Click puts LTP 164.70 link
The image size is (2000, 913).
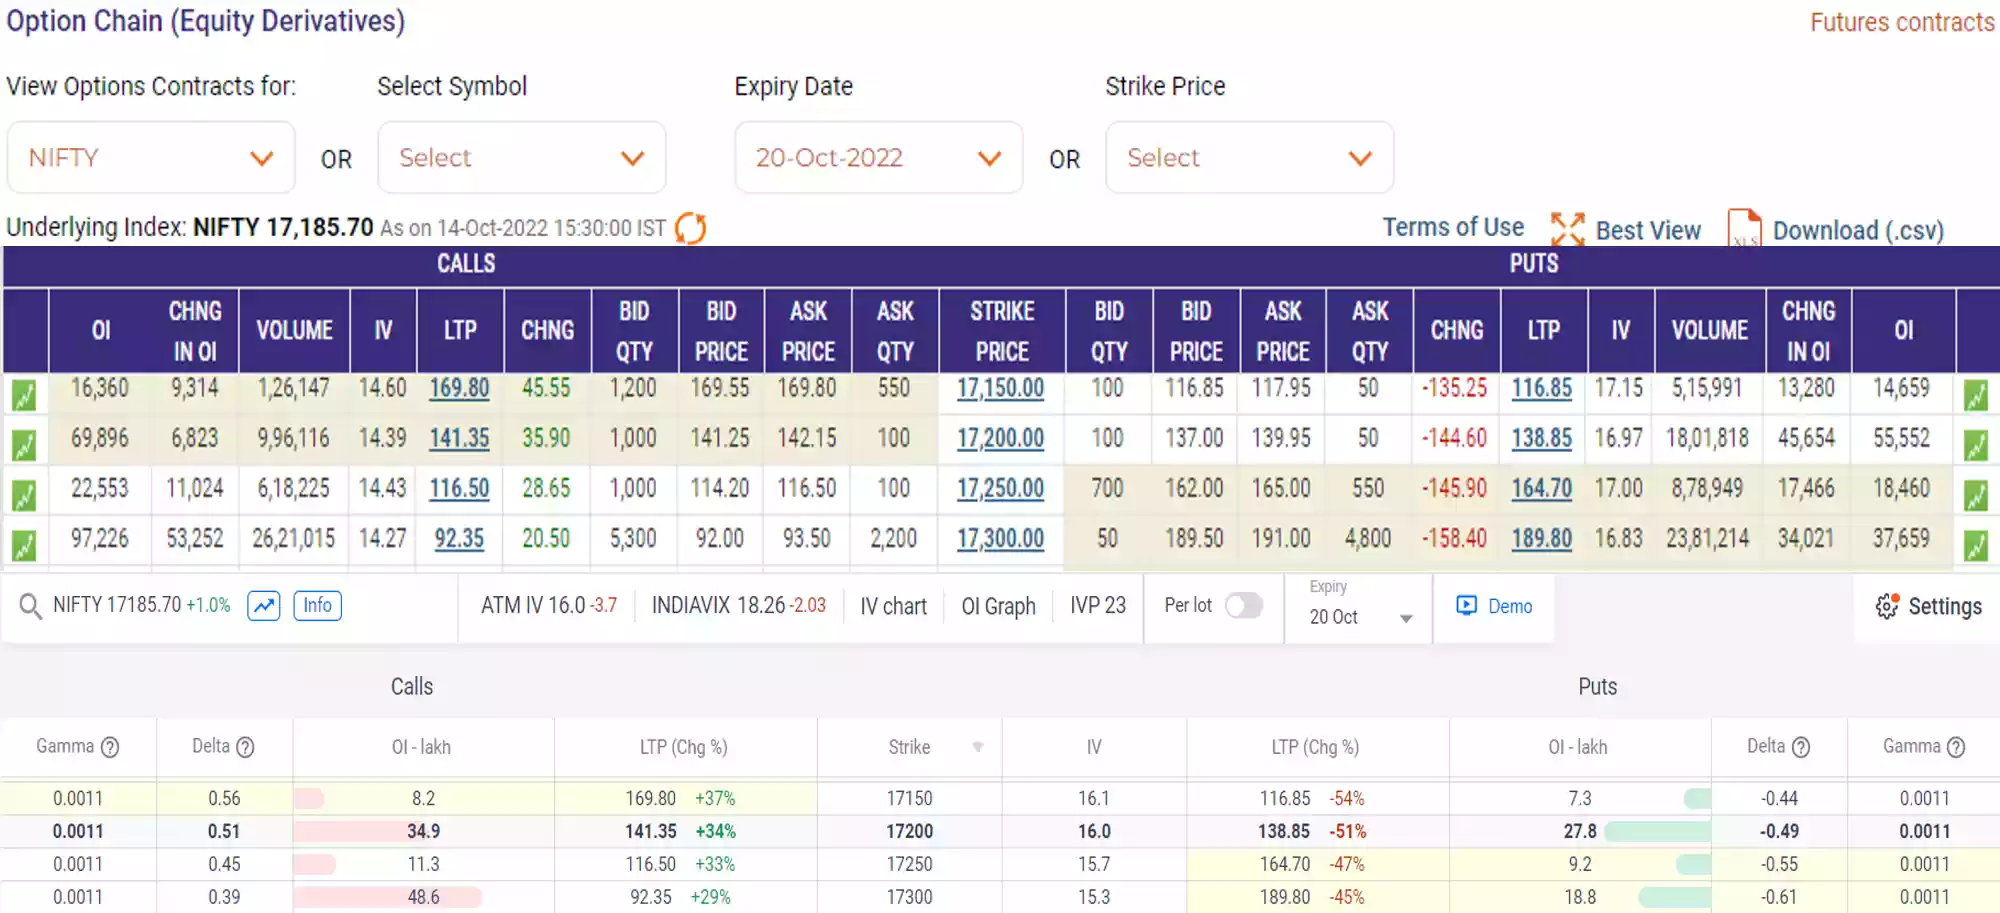tap(1541, 488)
